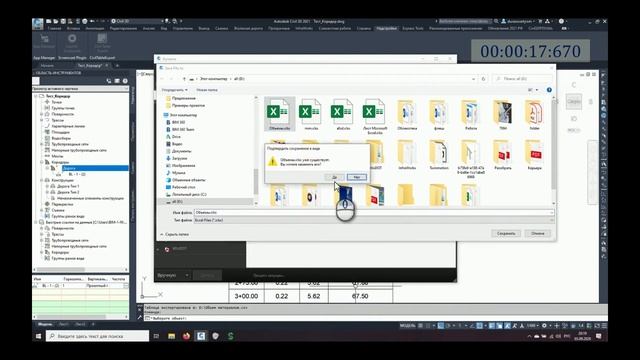Select the Карьер folder
The height and width of the screenshot is (360, 640).
(534, 155)
